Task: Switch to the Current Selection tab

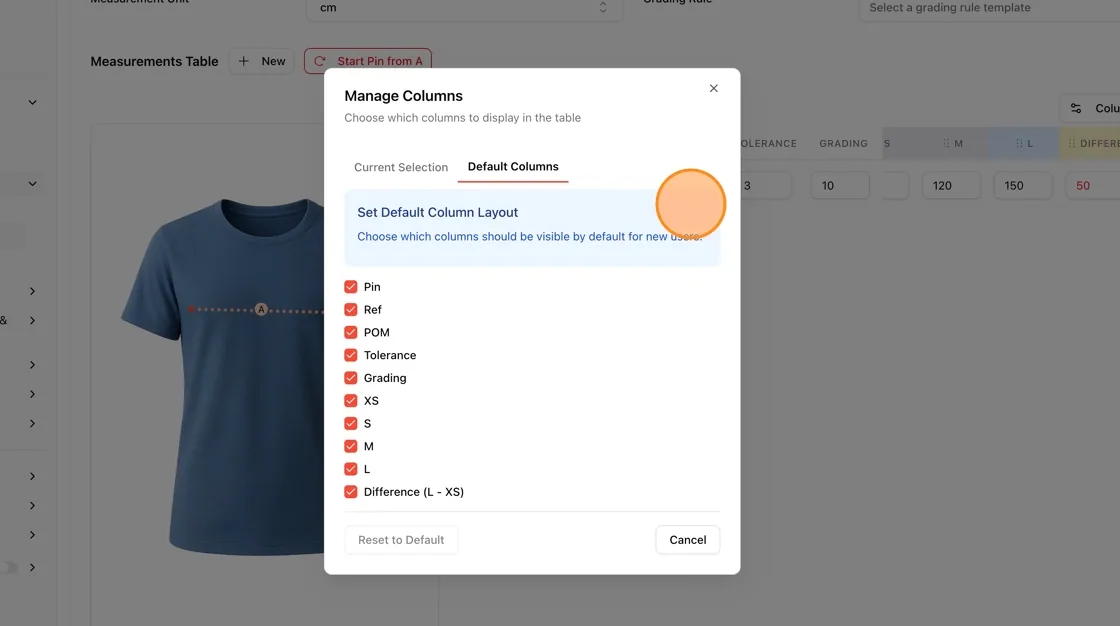Action: (x=401, y=167)
